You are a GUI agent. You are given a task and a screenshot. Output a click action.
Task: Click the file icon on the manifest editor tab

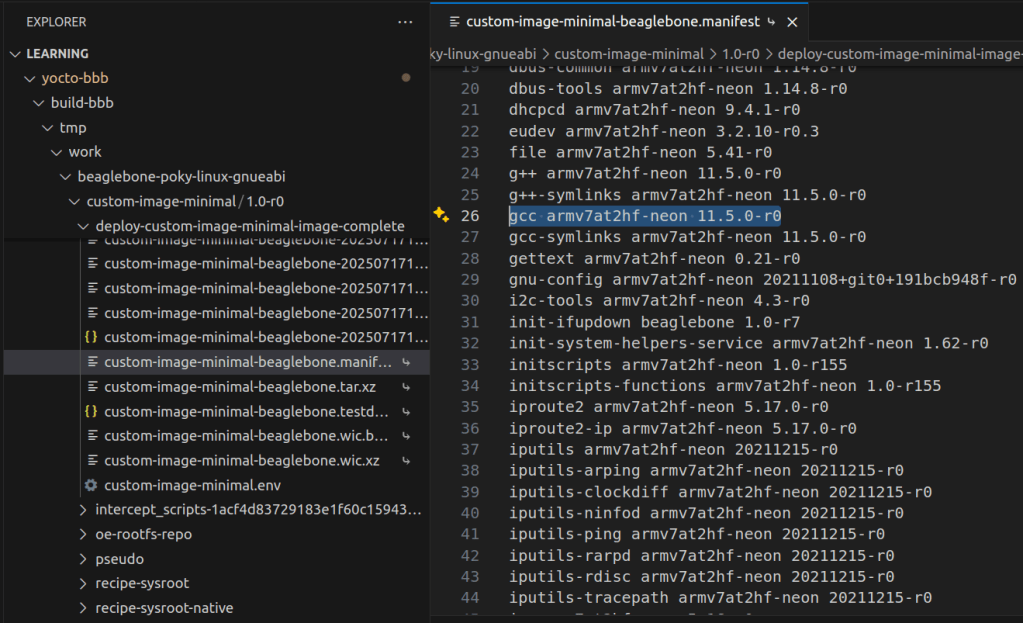(x=455, y=21)
